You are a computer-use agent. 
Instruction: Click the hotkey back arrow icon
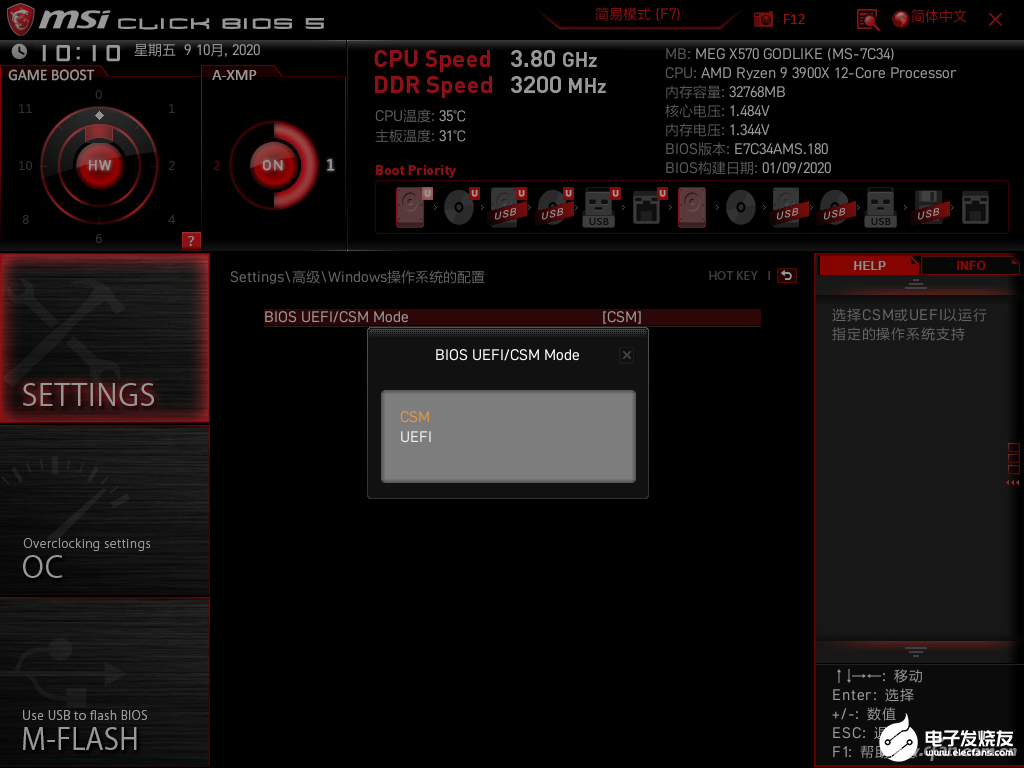(787, 276)
